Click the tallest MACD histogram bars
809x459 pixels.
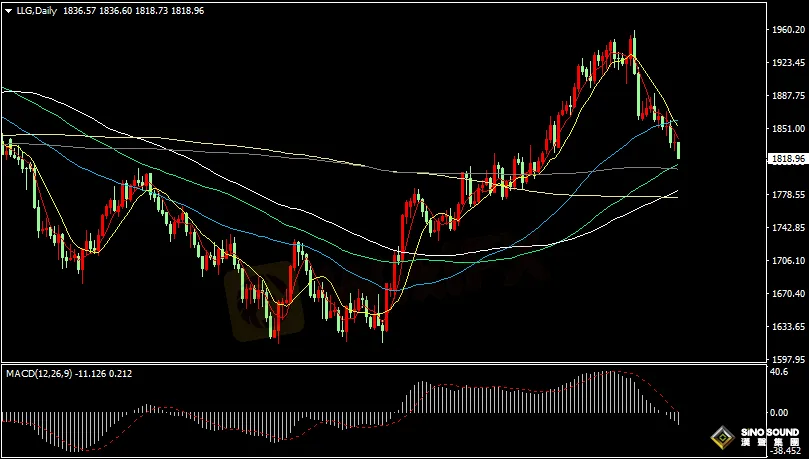click(605, 392)
